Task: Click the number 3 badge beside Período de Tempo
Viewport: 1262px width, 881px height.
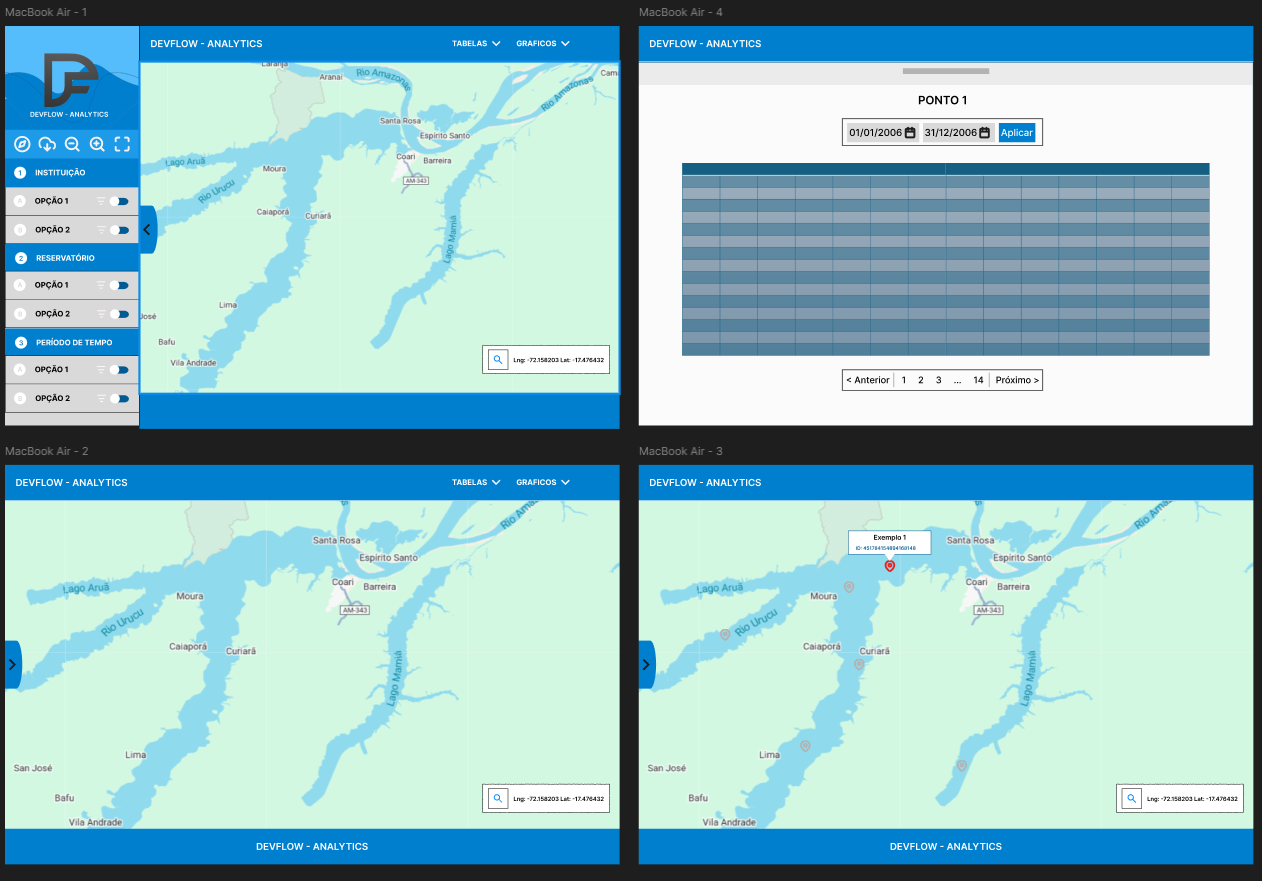Action: coord(21,342)
